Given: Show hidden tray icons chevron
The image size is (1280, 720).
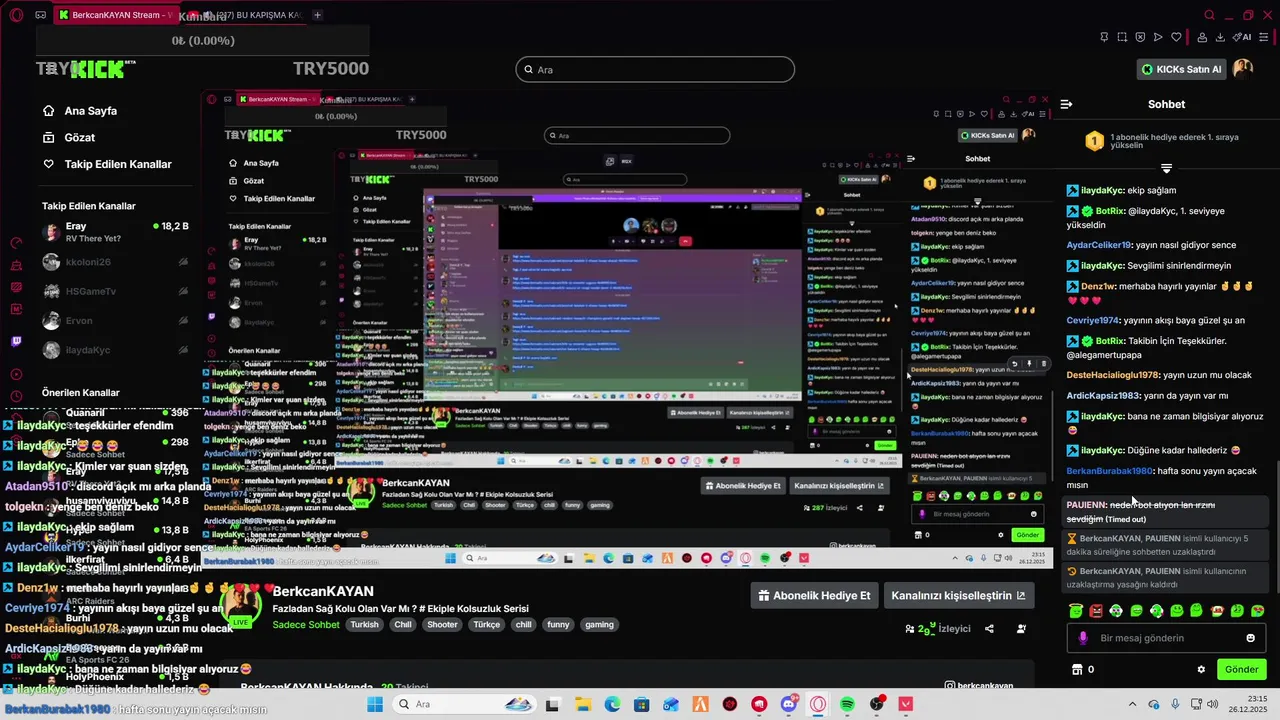Looking at the screenshot, I should pyautogui.click(x=1133, y=704).
